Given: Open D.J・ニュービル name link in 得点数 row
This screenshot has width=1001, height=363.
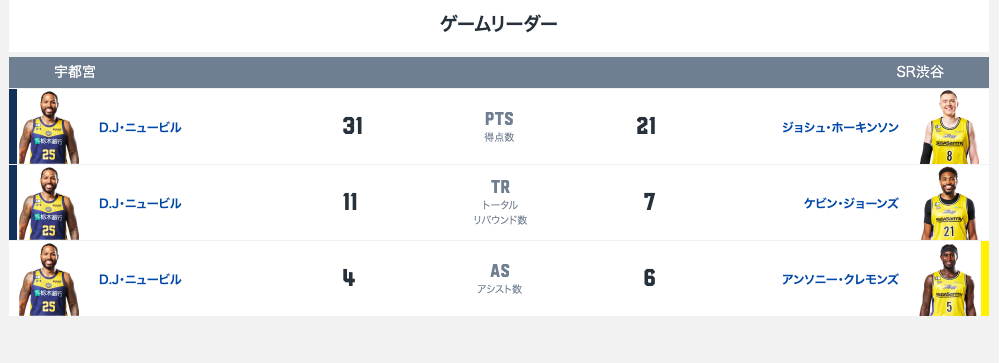Looking at the screenshot, I should point(140,128).
